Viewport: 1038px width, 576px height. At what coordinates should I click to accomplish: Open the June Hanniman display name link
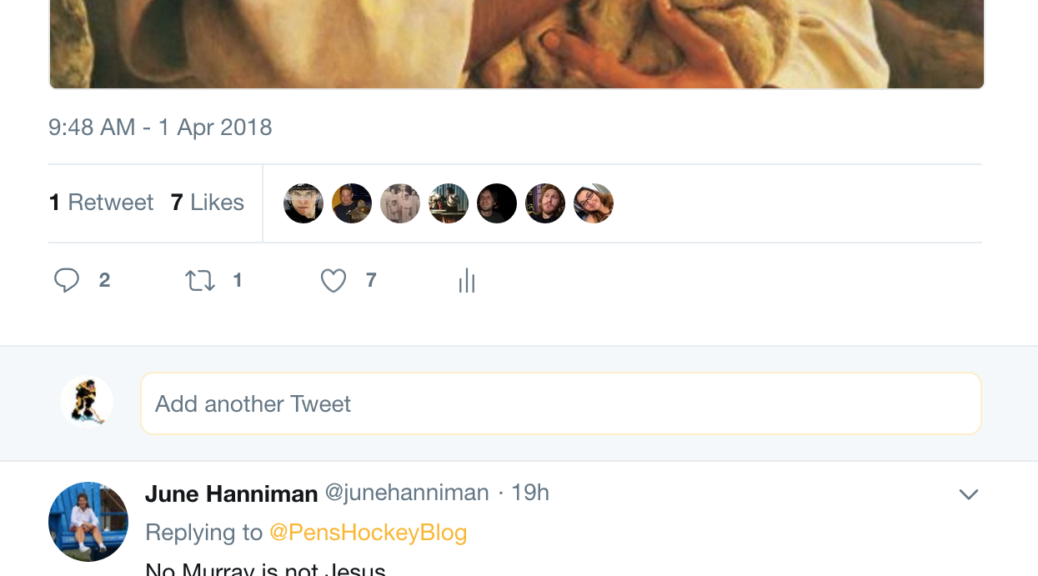231,493
